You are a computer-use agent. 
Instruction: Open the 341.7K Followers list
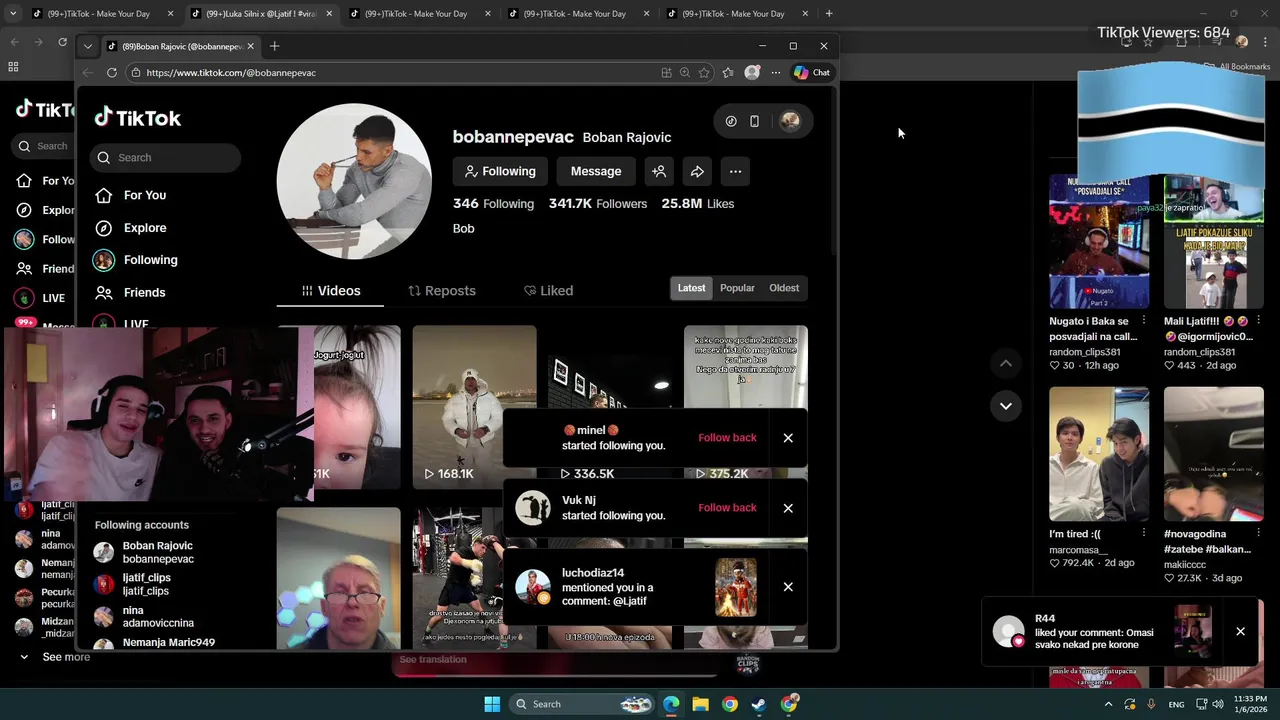(x=598, y=204)
